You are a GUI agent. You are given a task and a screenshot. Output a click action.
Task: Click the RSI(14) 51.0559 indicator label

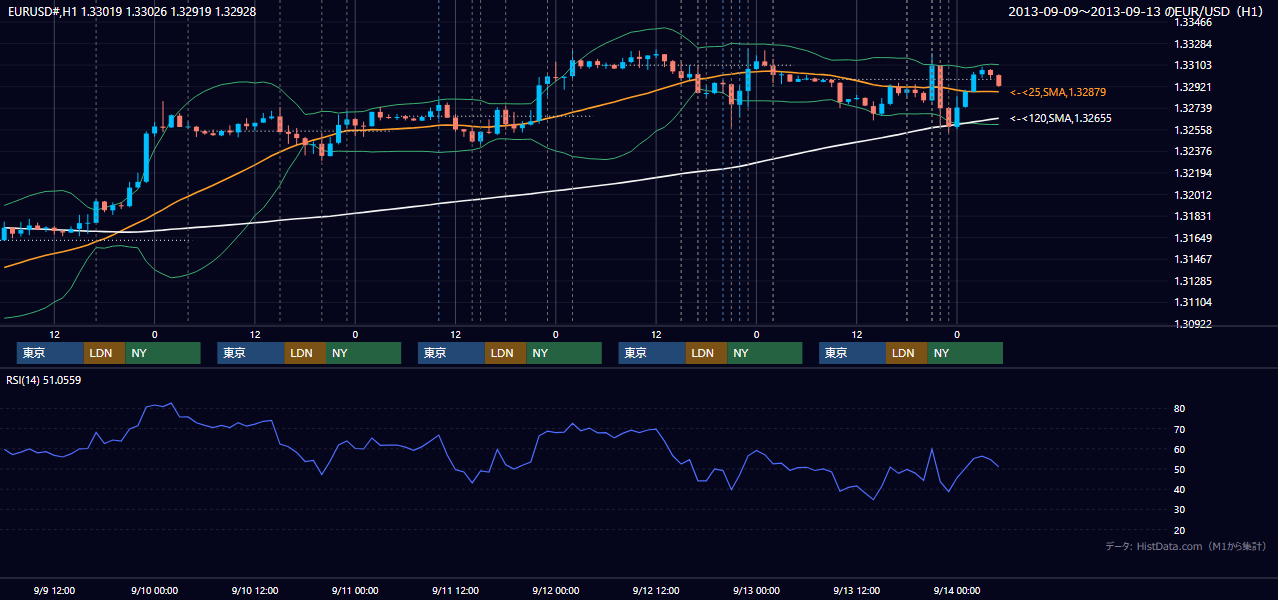coord(43,380)
